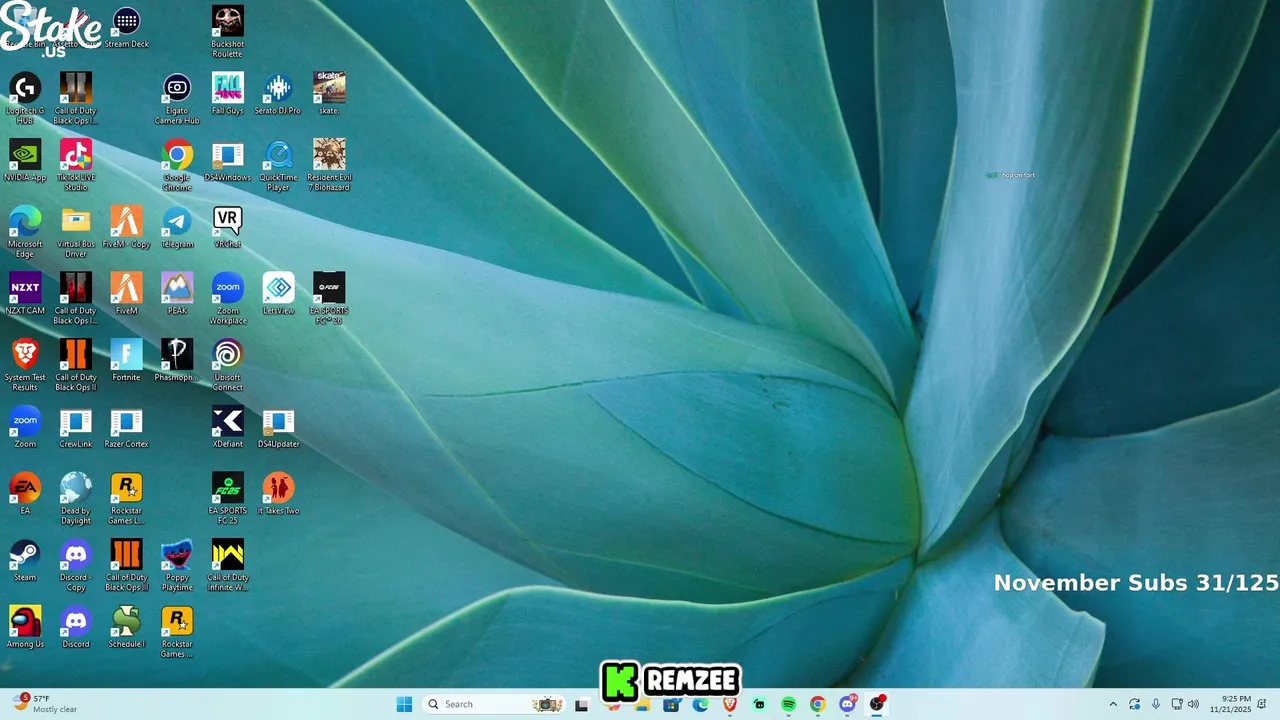Launch Fall Guys desktop shortcut
Viewport: 1280px width, 720px height.
click(227, 94)
